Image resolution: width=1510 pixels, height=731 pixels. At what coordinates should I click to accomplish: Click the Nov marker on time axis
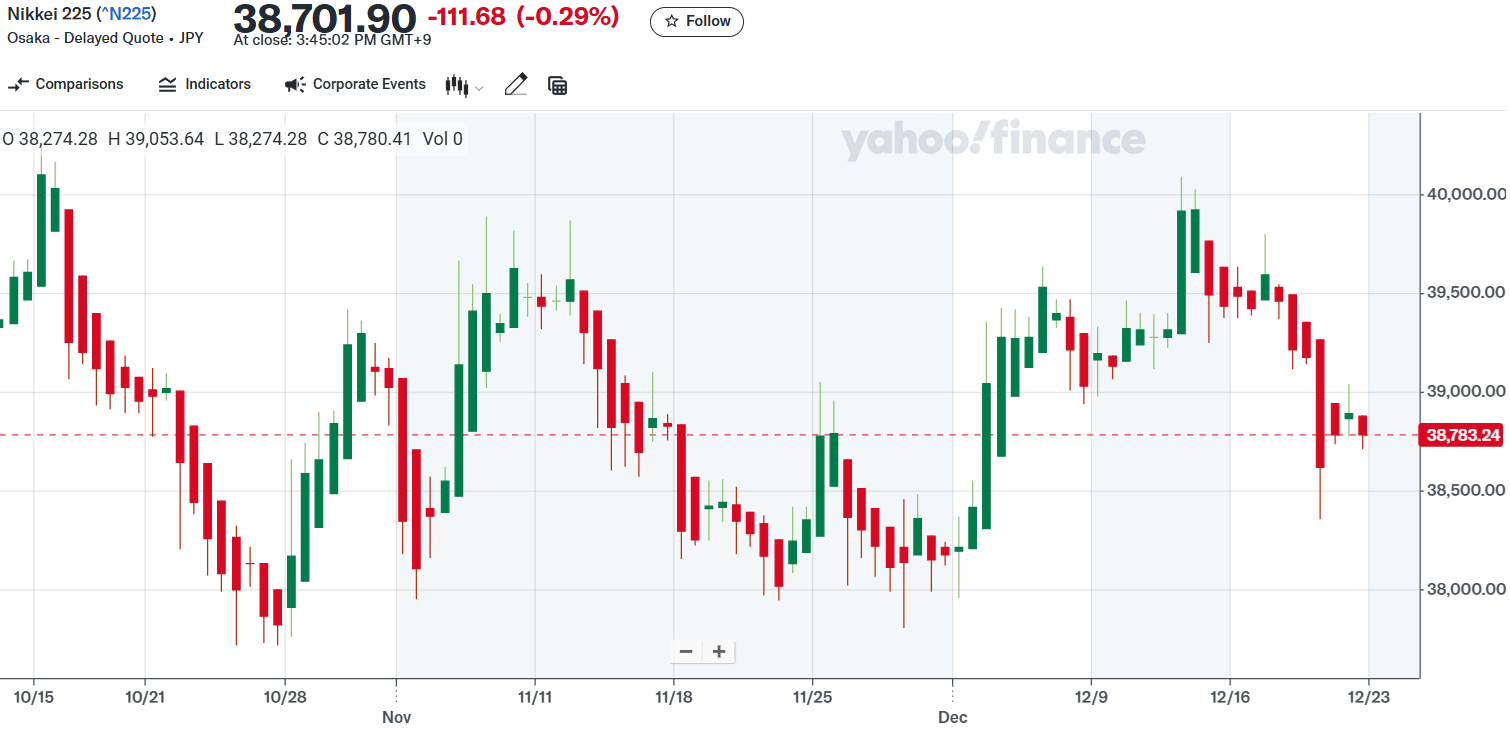pos(397,717)
